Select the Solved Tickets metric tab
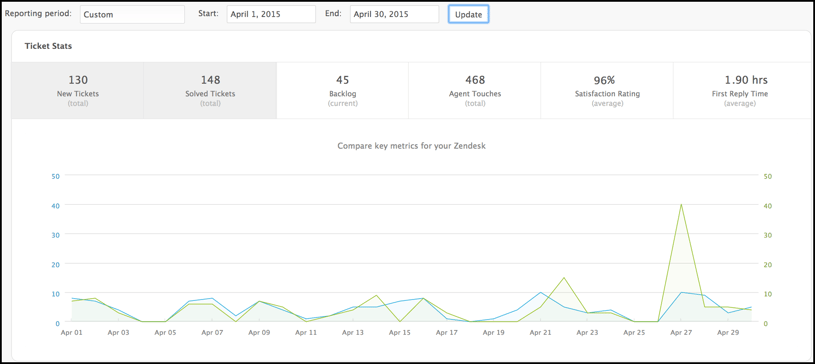 210,90
